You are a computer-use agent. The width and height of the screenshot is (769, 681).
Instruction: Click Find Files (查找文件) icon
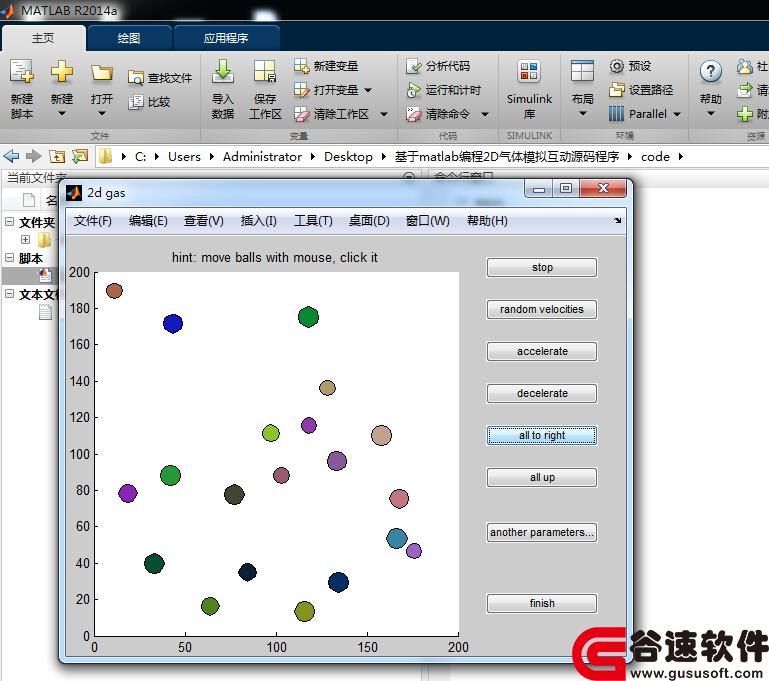[136, 77]
